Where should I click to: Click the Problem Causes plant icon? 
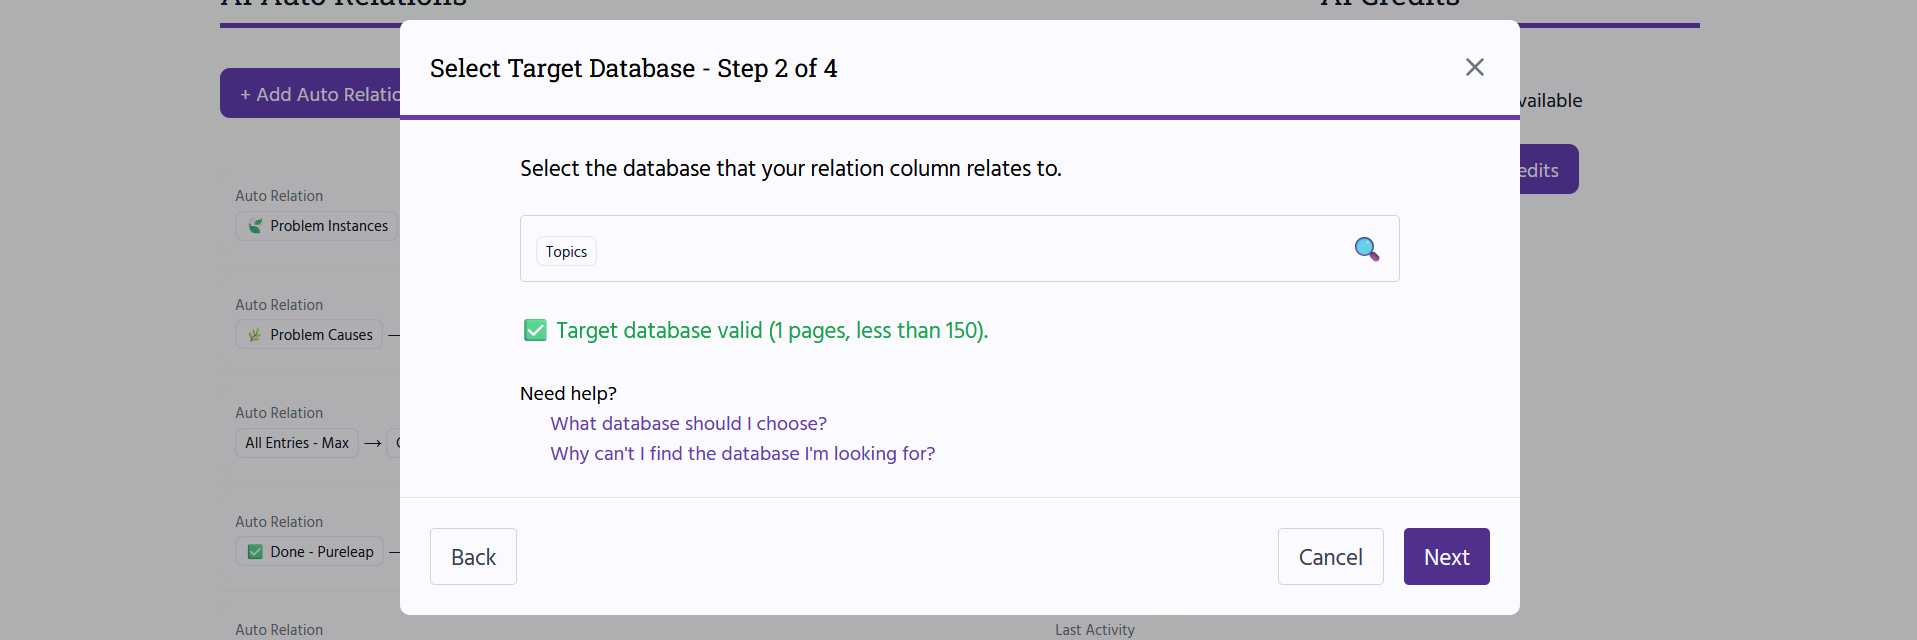pos(255,335)
